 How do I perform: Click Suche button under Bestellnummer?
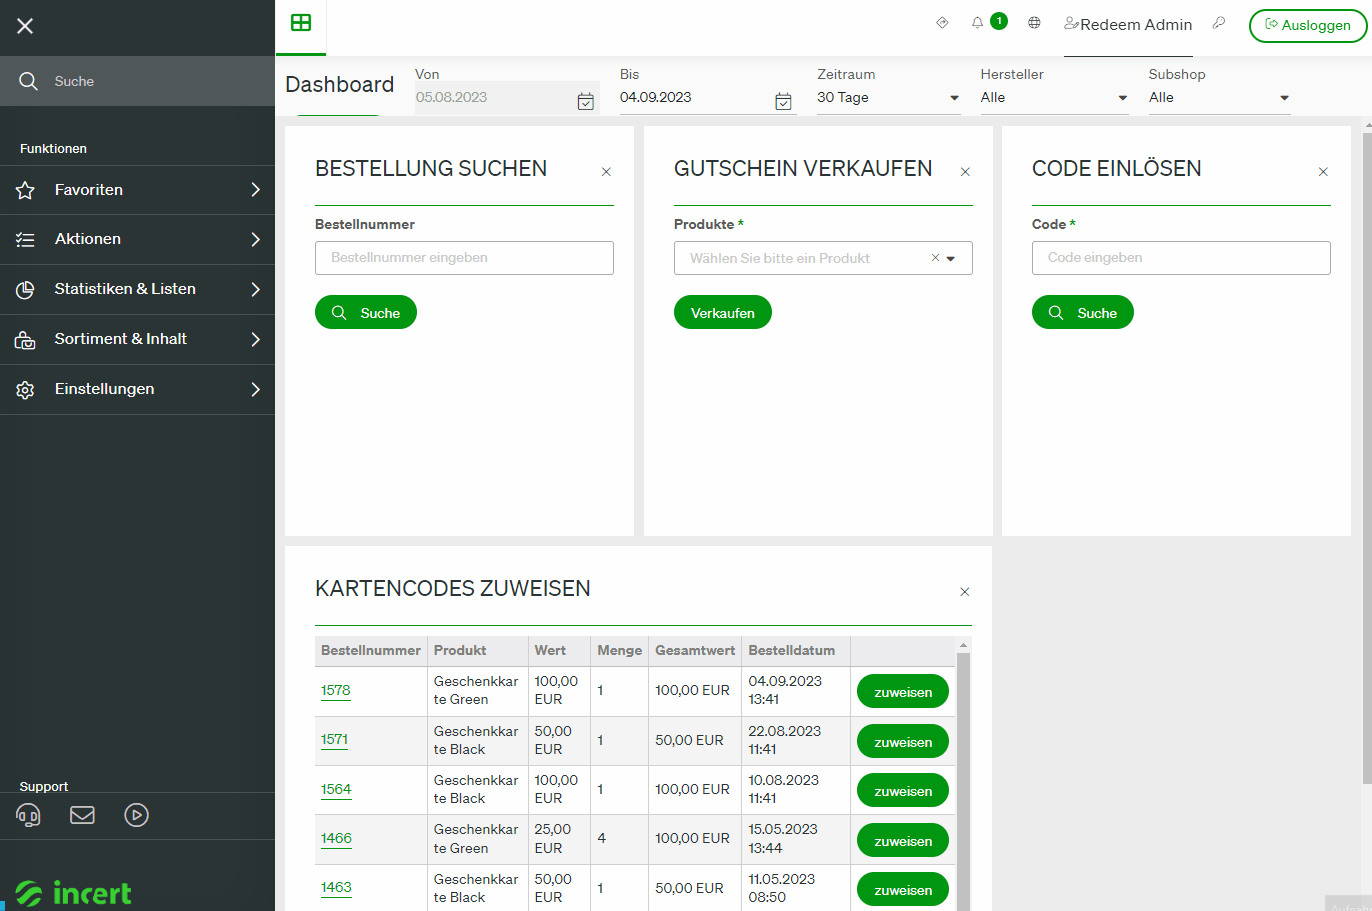coord(366,312)
